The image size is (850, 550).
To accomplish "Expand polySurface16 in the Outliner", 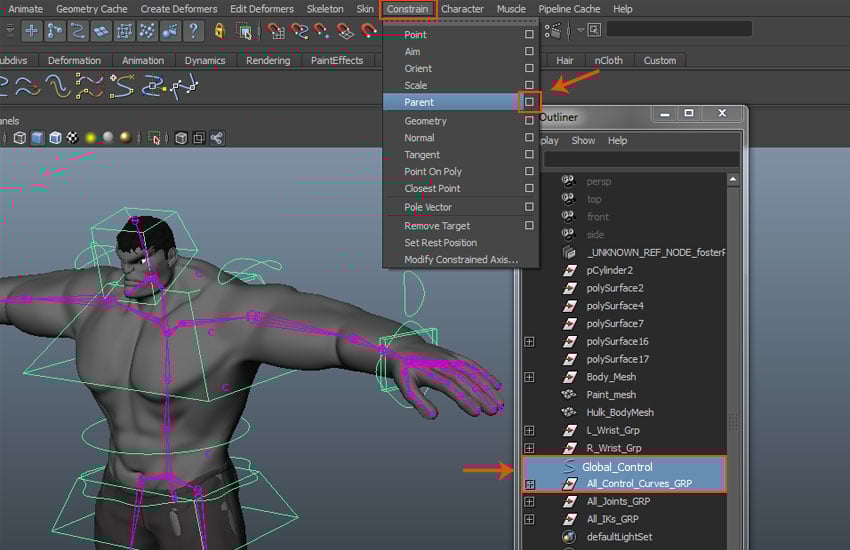I will [529, 342].
